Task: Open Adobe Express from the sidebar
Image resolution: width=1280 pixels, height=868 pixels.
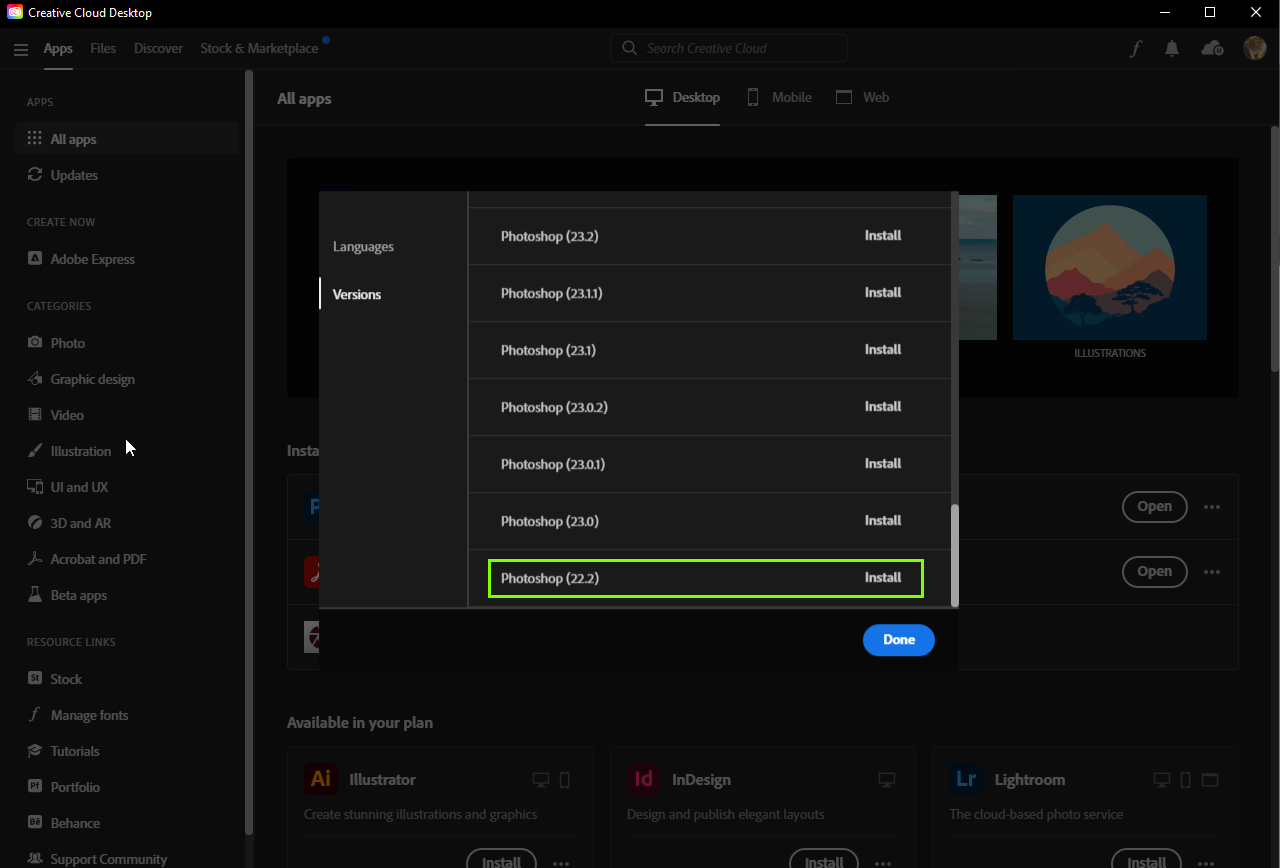Action: click(35, 258)
